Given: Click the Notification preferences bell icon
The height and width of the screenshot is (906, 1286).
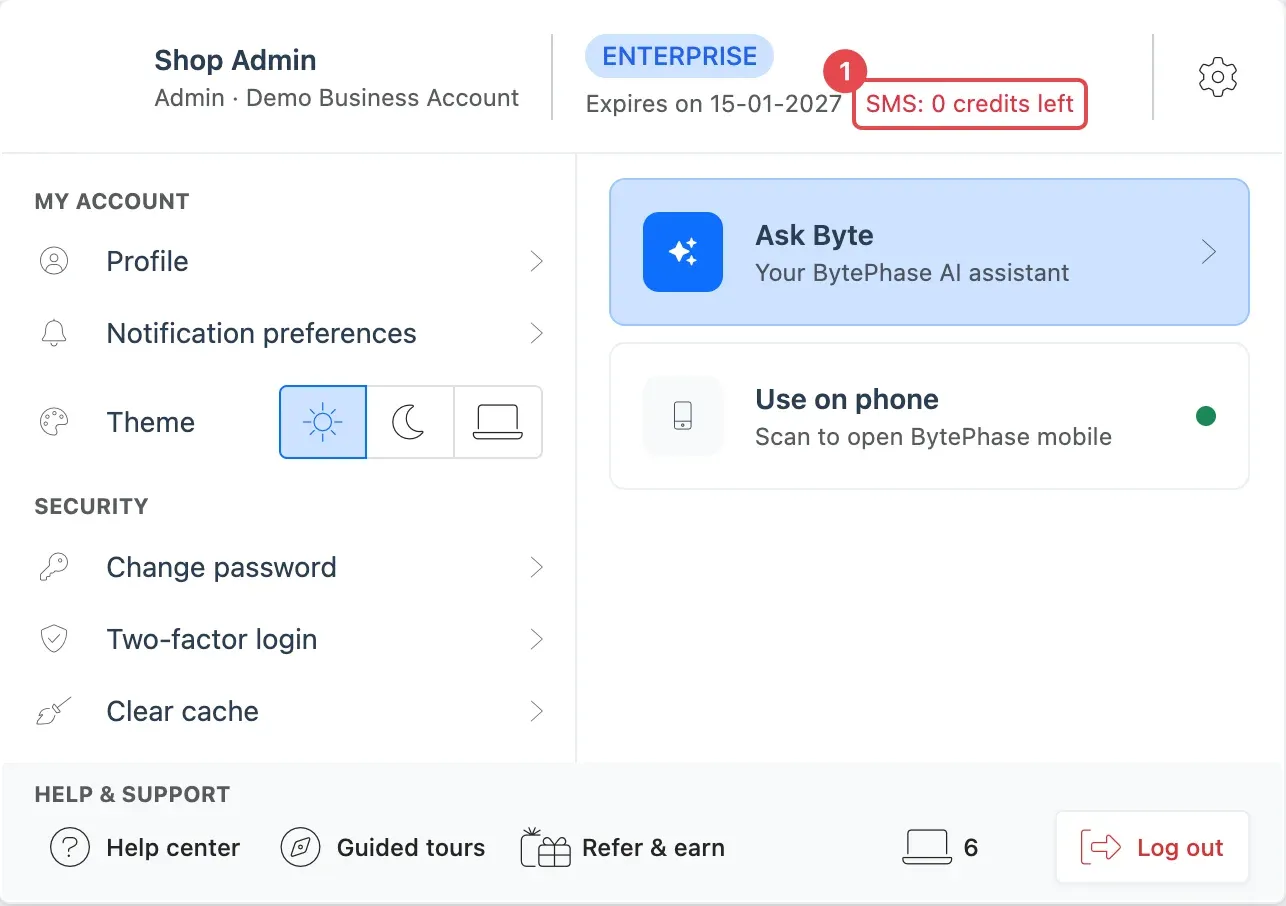Looking at the screenshot, I should 54,333.
